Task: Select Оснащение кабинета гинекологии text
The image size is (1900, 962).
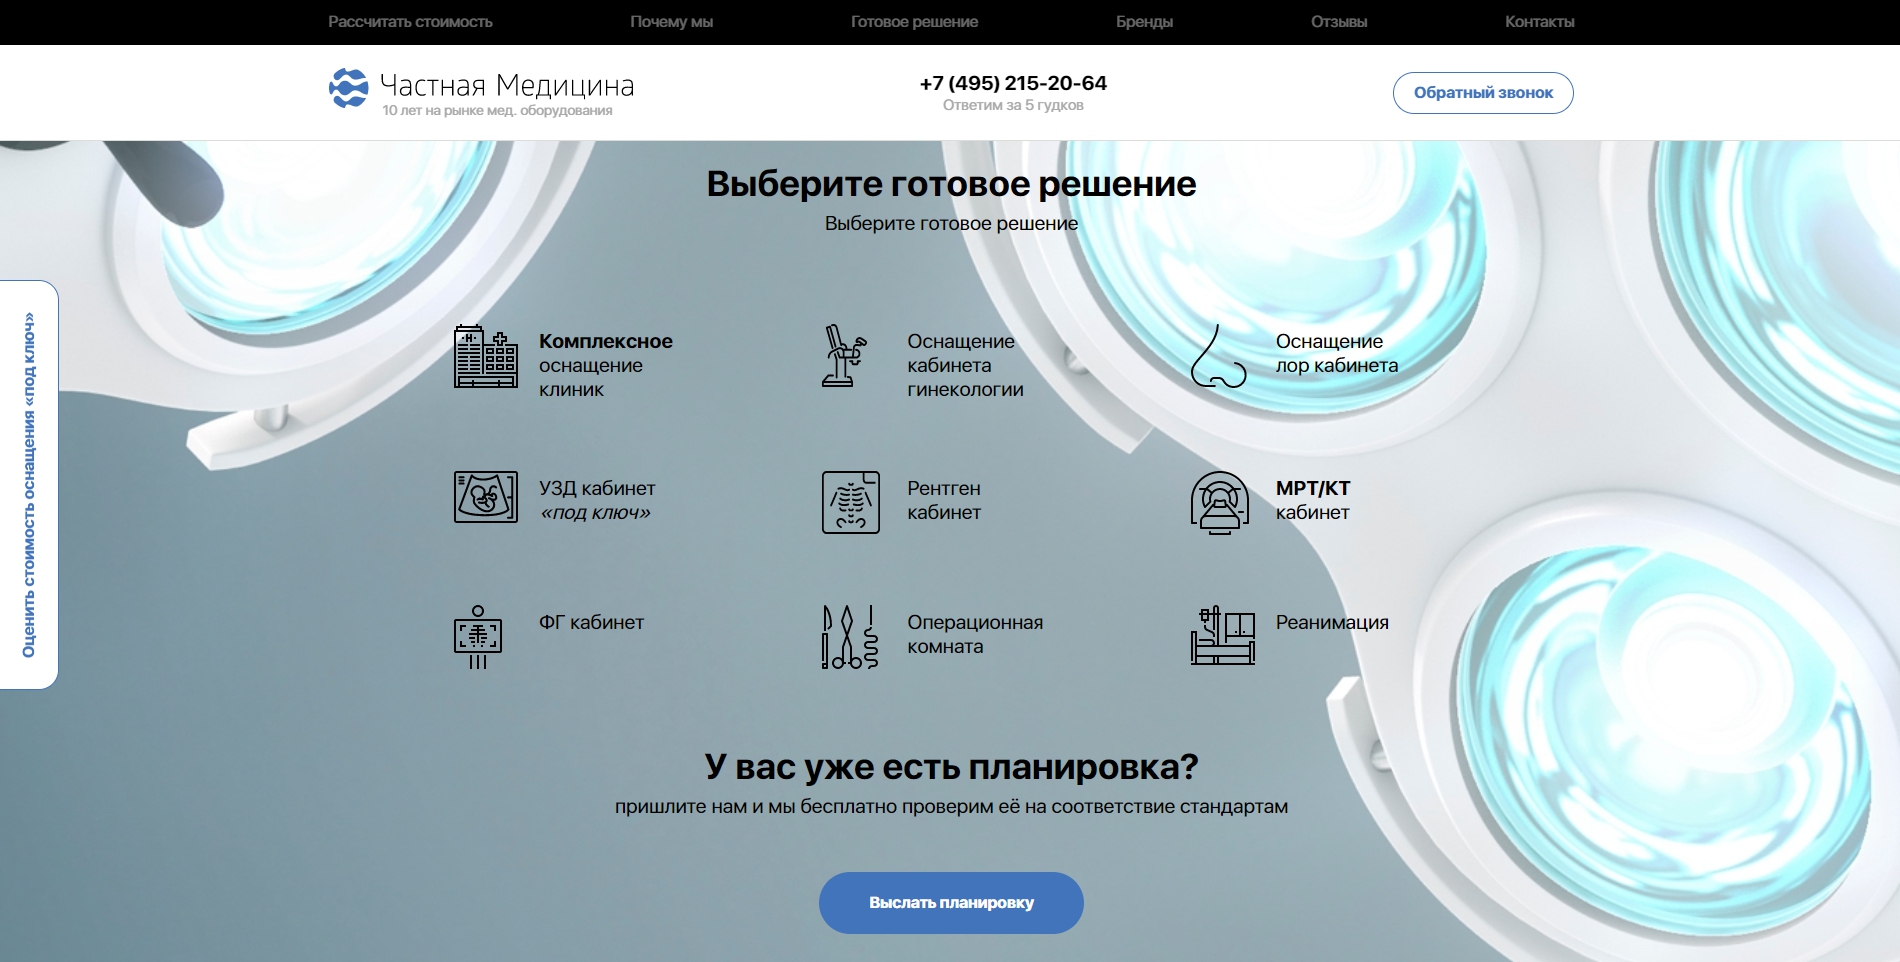Action: [965, 365]
